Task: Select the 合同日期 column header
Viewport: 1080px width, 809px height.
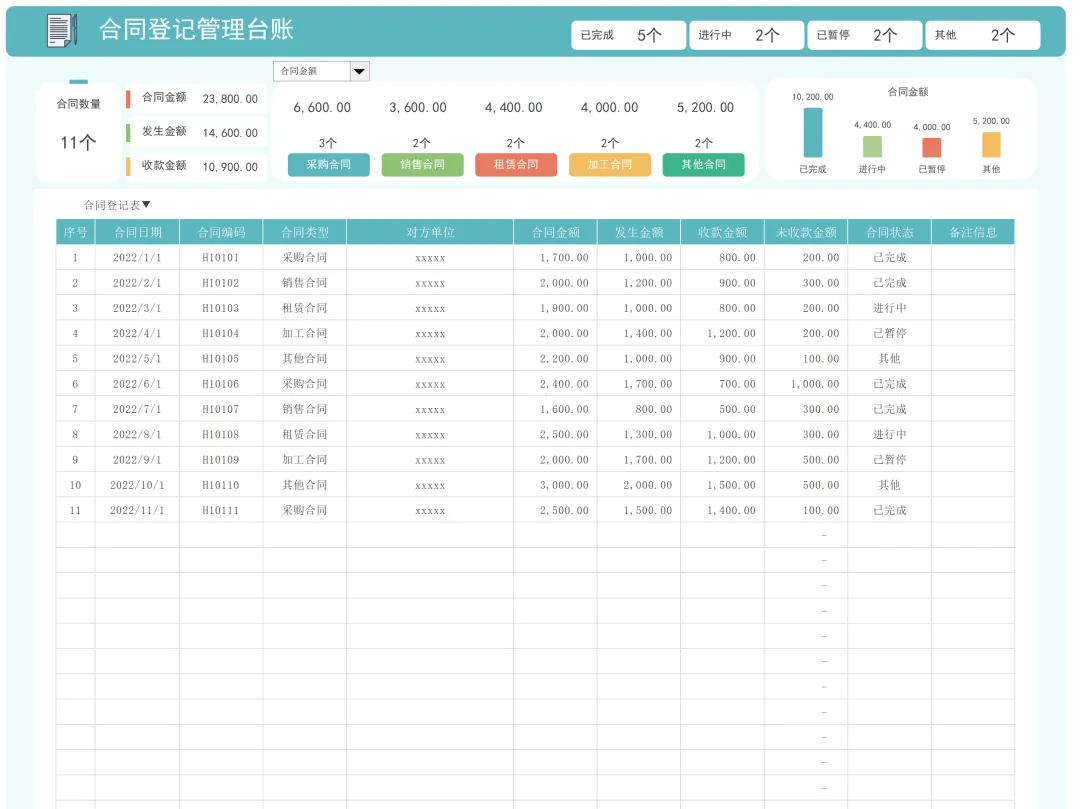Action: (x=138, y=232)
